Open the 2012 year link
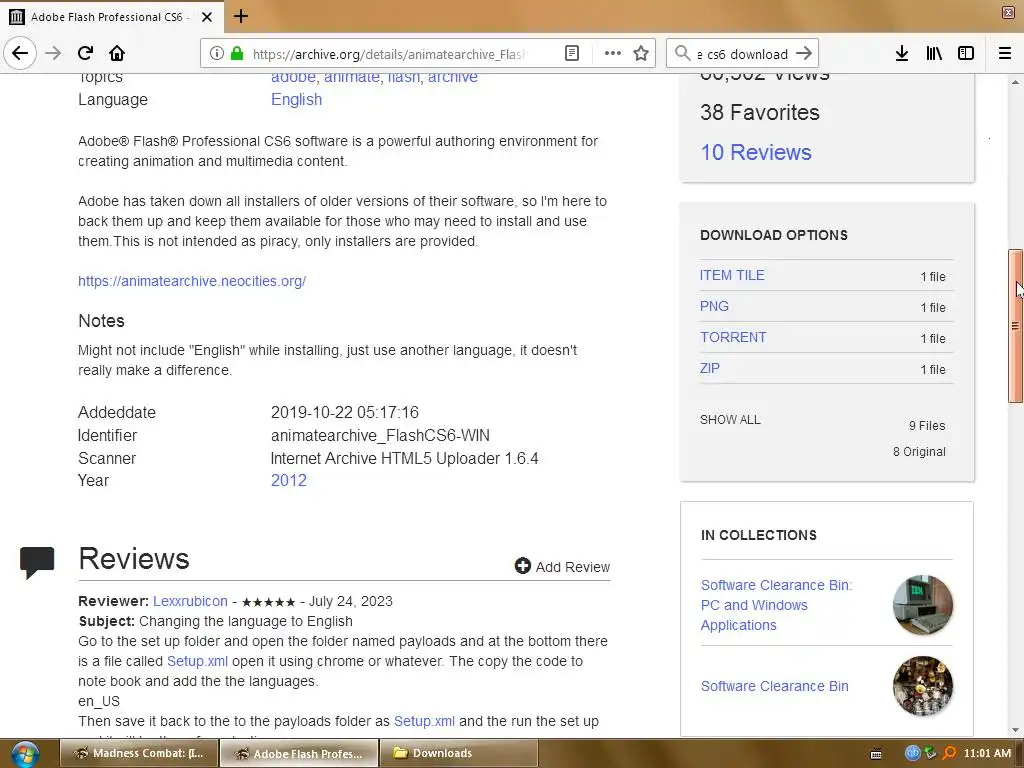Viewport: 1024px width, 768px height. coord(289,480)
